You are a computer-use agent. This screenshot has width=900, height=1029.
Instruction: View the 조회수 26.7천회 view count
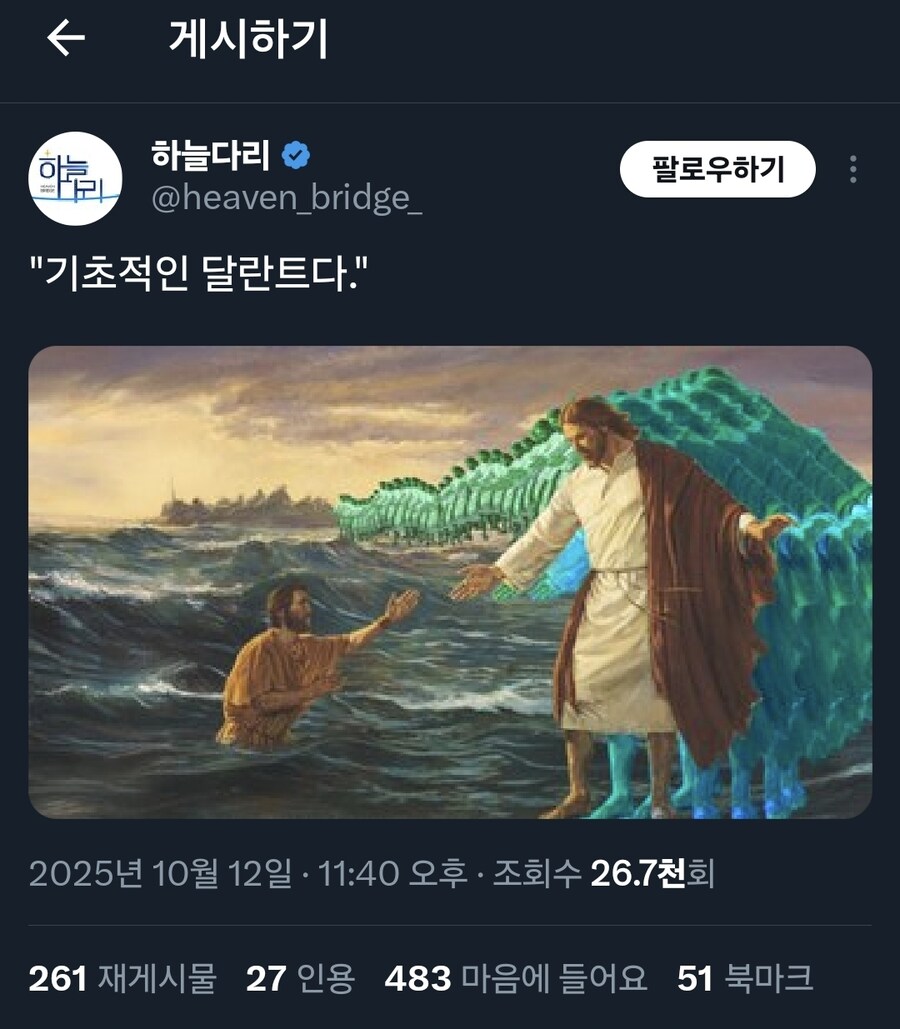(x=604, y=873)
